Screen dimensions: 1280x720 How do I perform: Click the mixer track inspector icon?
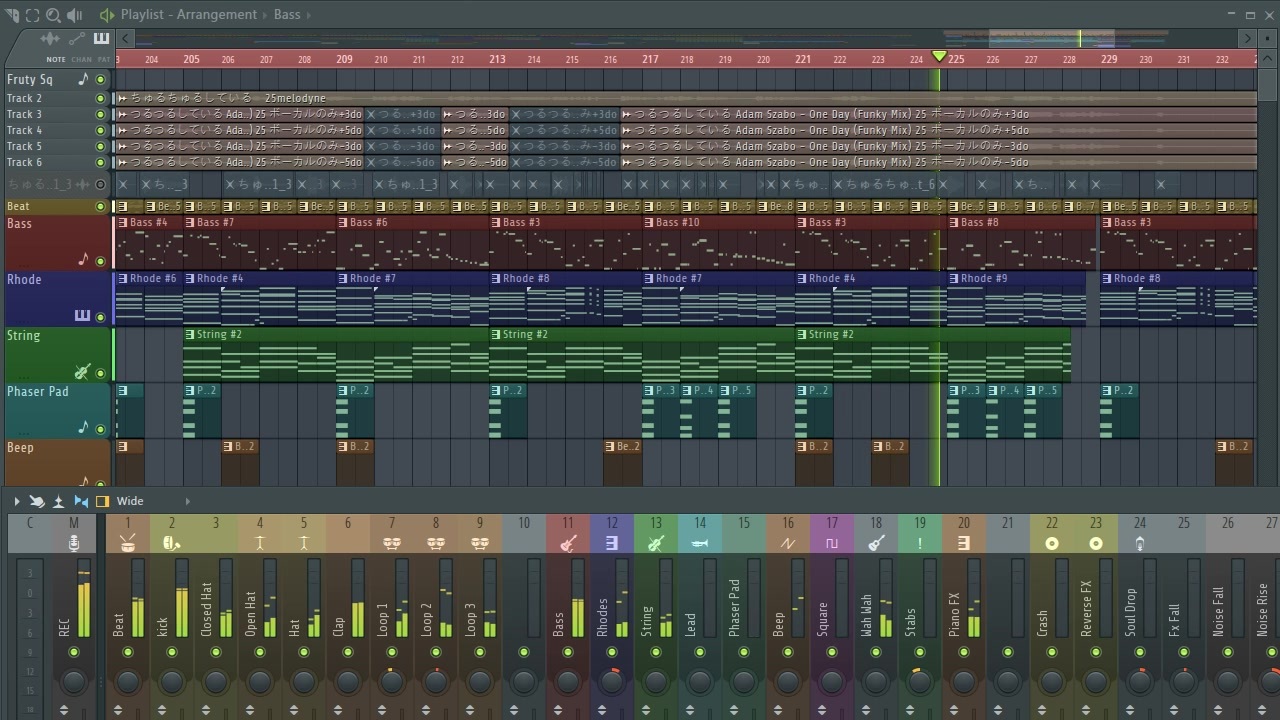(58, 501)
